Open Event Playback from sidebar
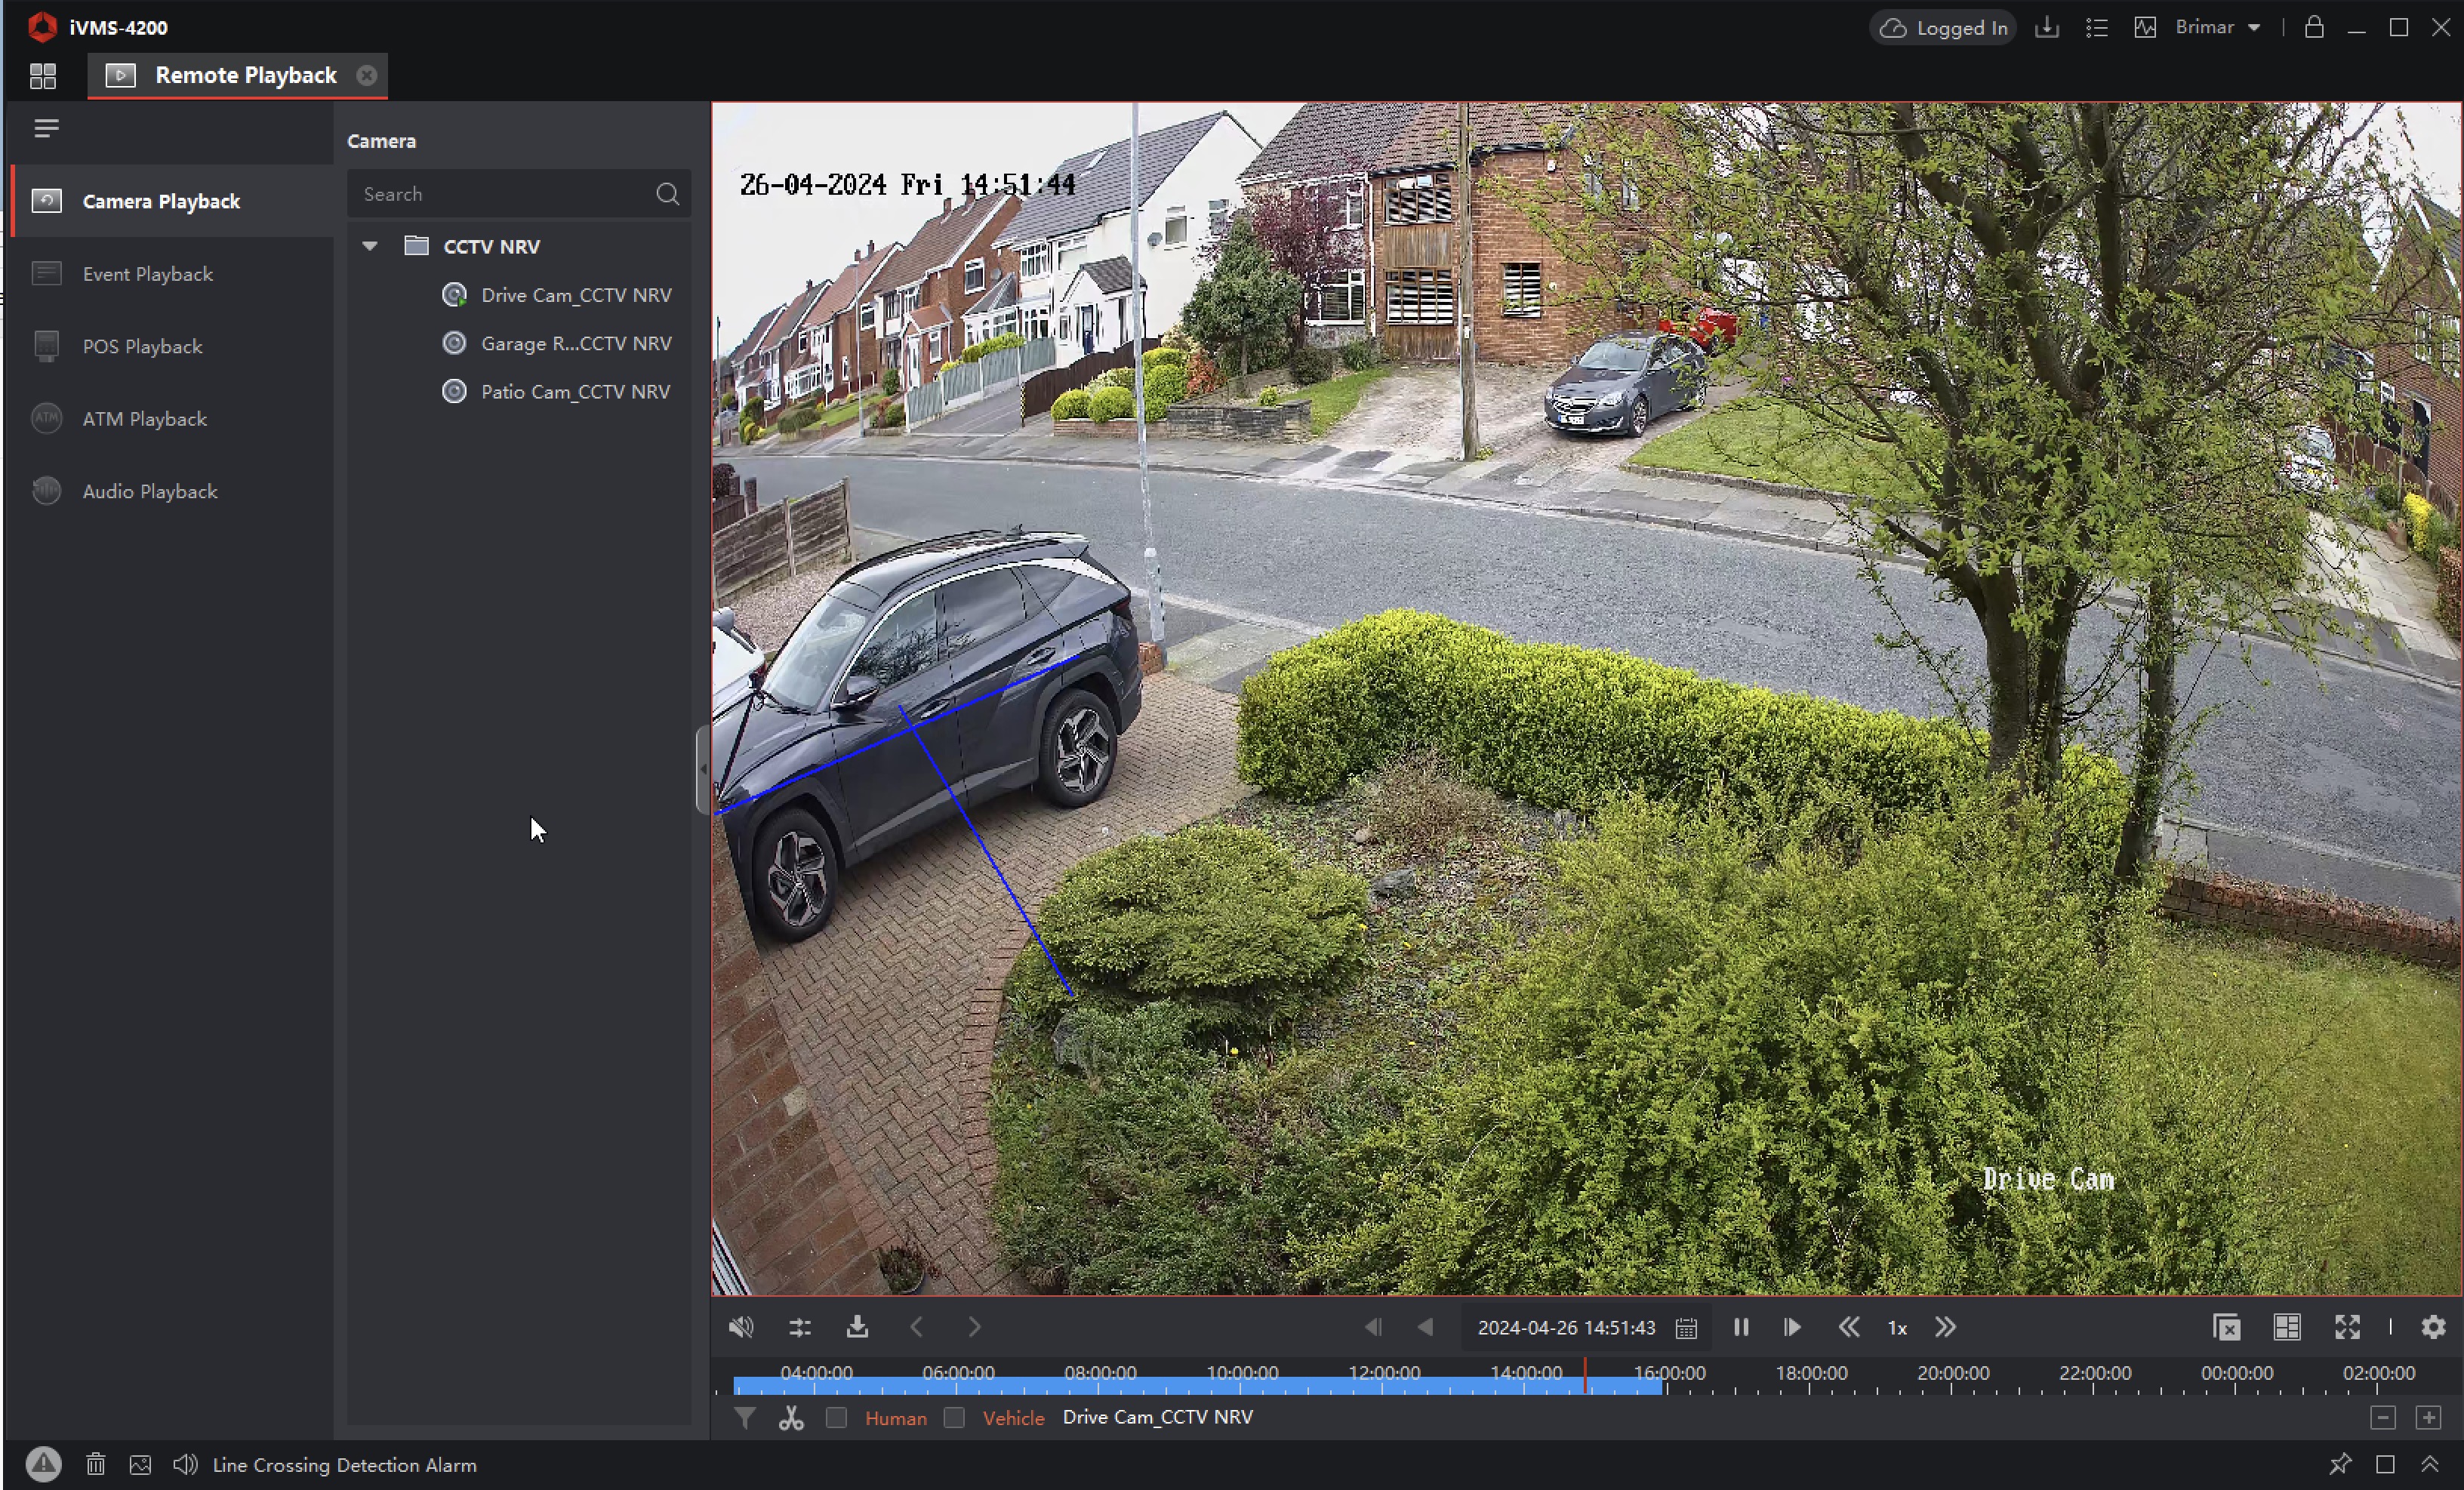Screen dimensions: 2464x1490 pos(147,274)
